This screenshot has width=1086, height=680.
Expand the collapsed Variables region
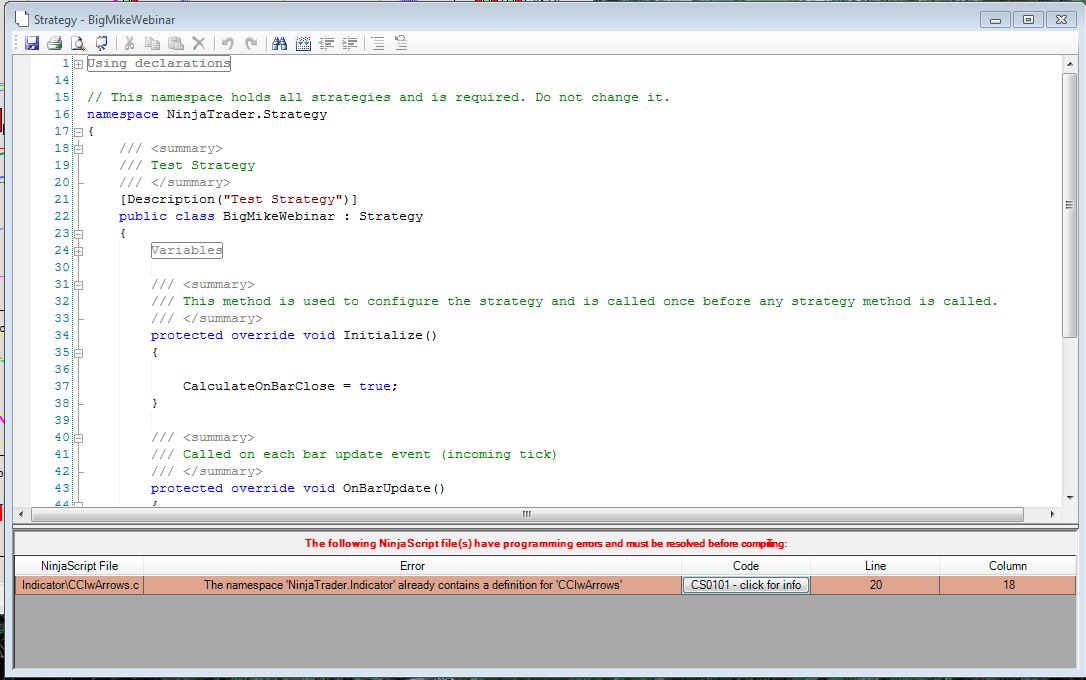pyautogui.click(x=78, y=251)
